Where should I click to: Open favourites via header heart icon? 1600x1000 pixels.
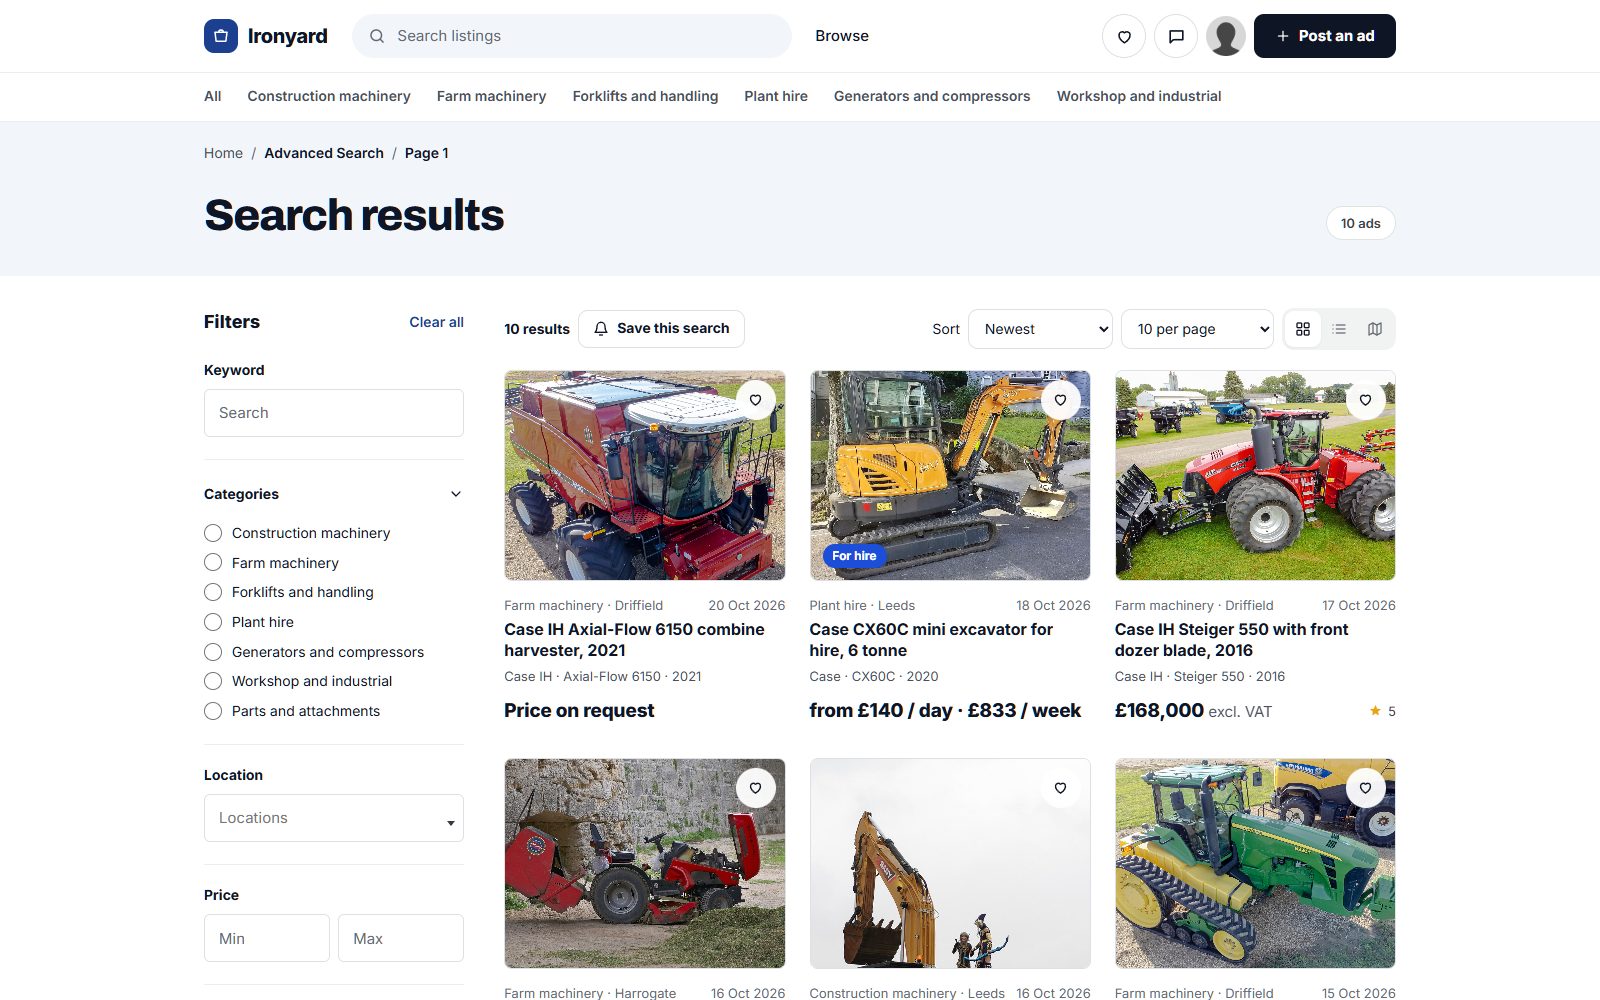click(x=1124, y=36)
